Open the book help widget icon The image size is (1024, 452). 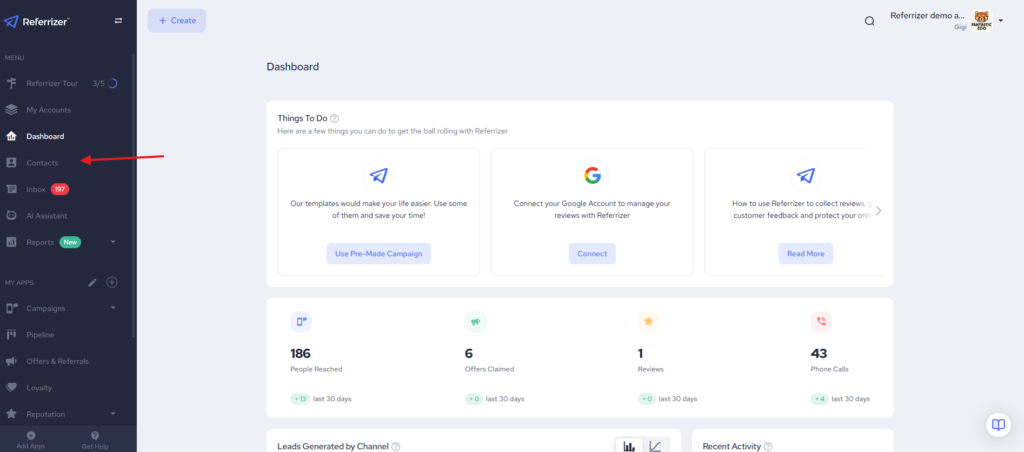(998, 425)
